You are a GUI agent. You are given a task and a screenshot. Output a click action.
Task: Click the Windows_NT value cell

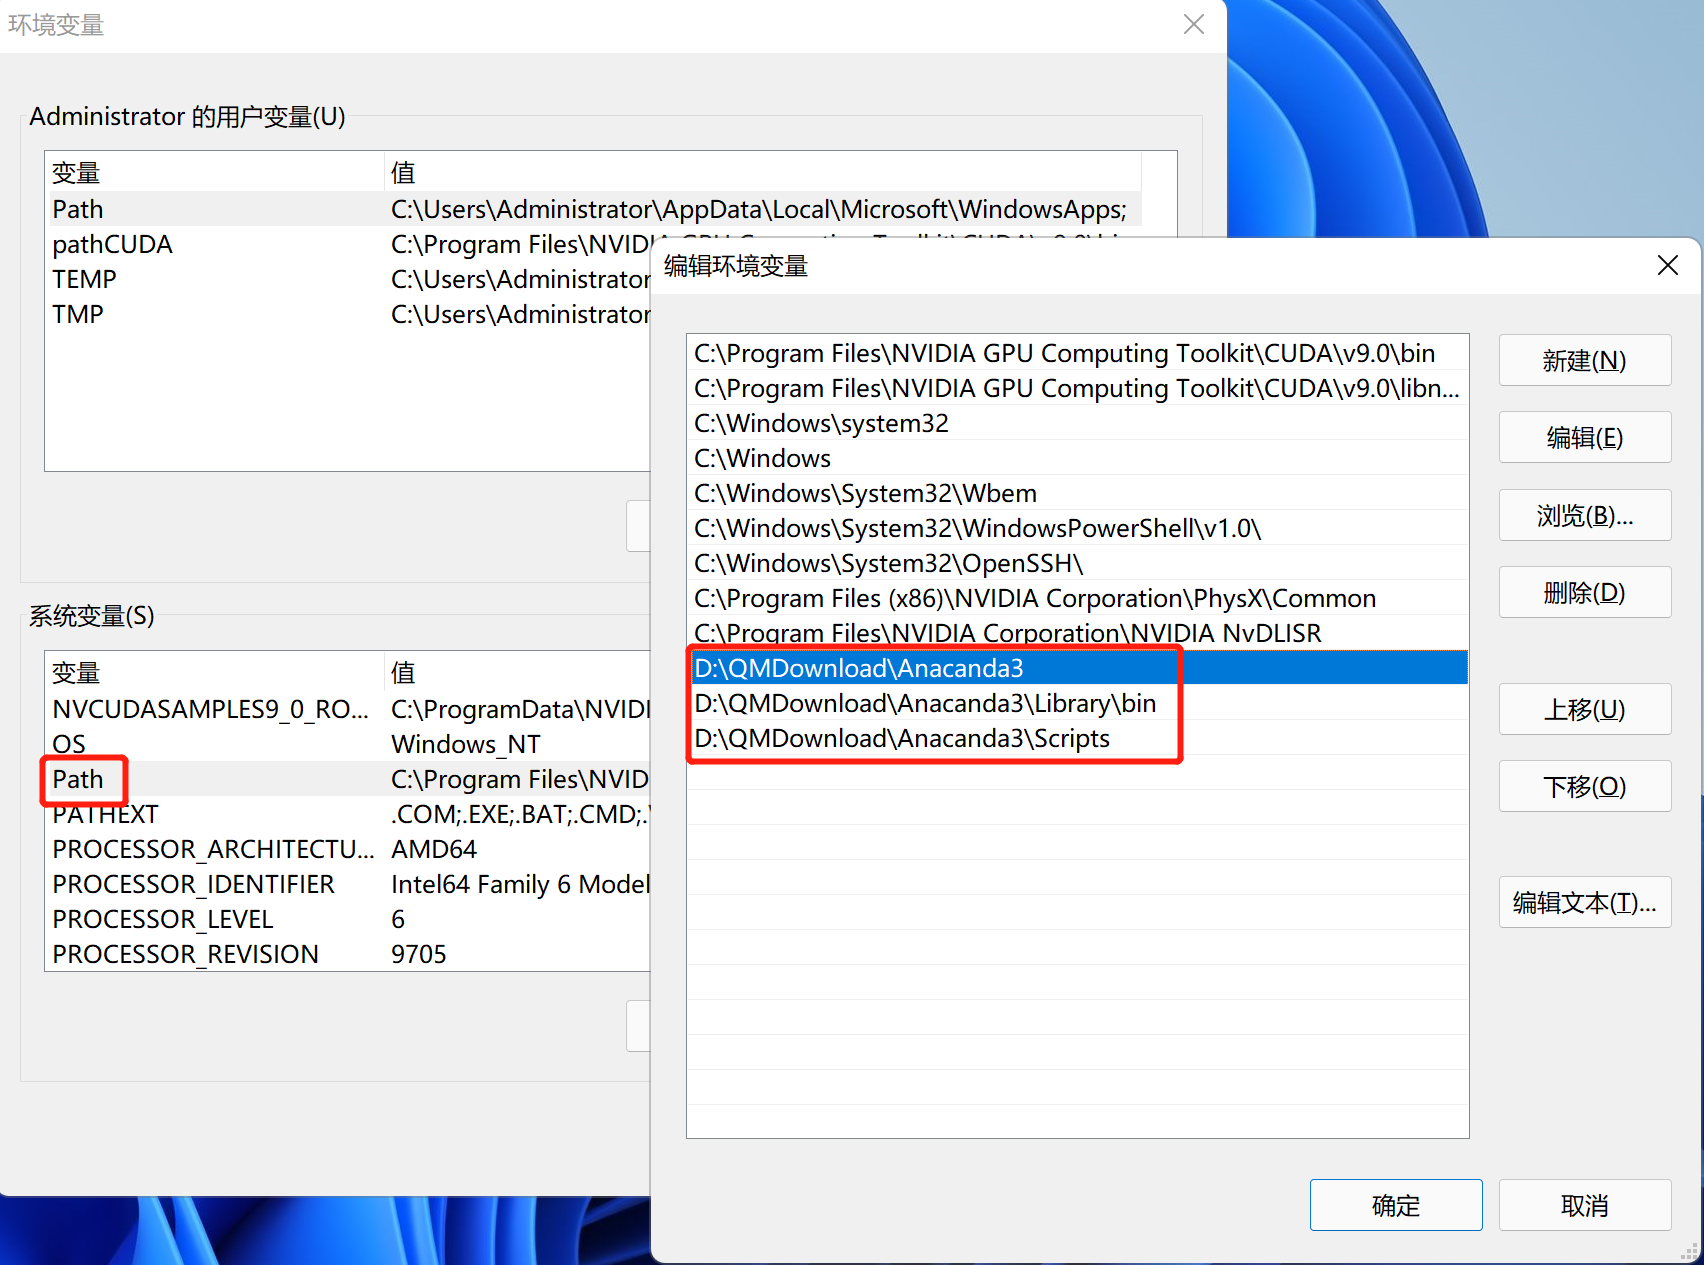pos(466,744)
